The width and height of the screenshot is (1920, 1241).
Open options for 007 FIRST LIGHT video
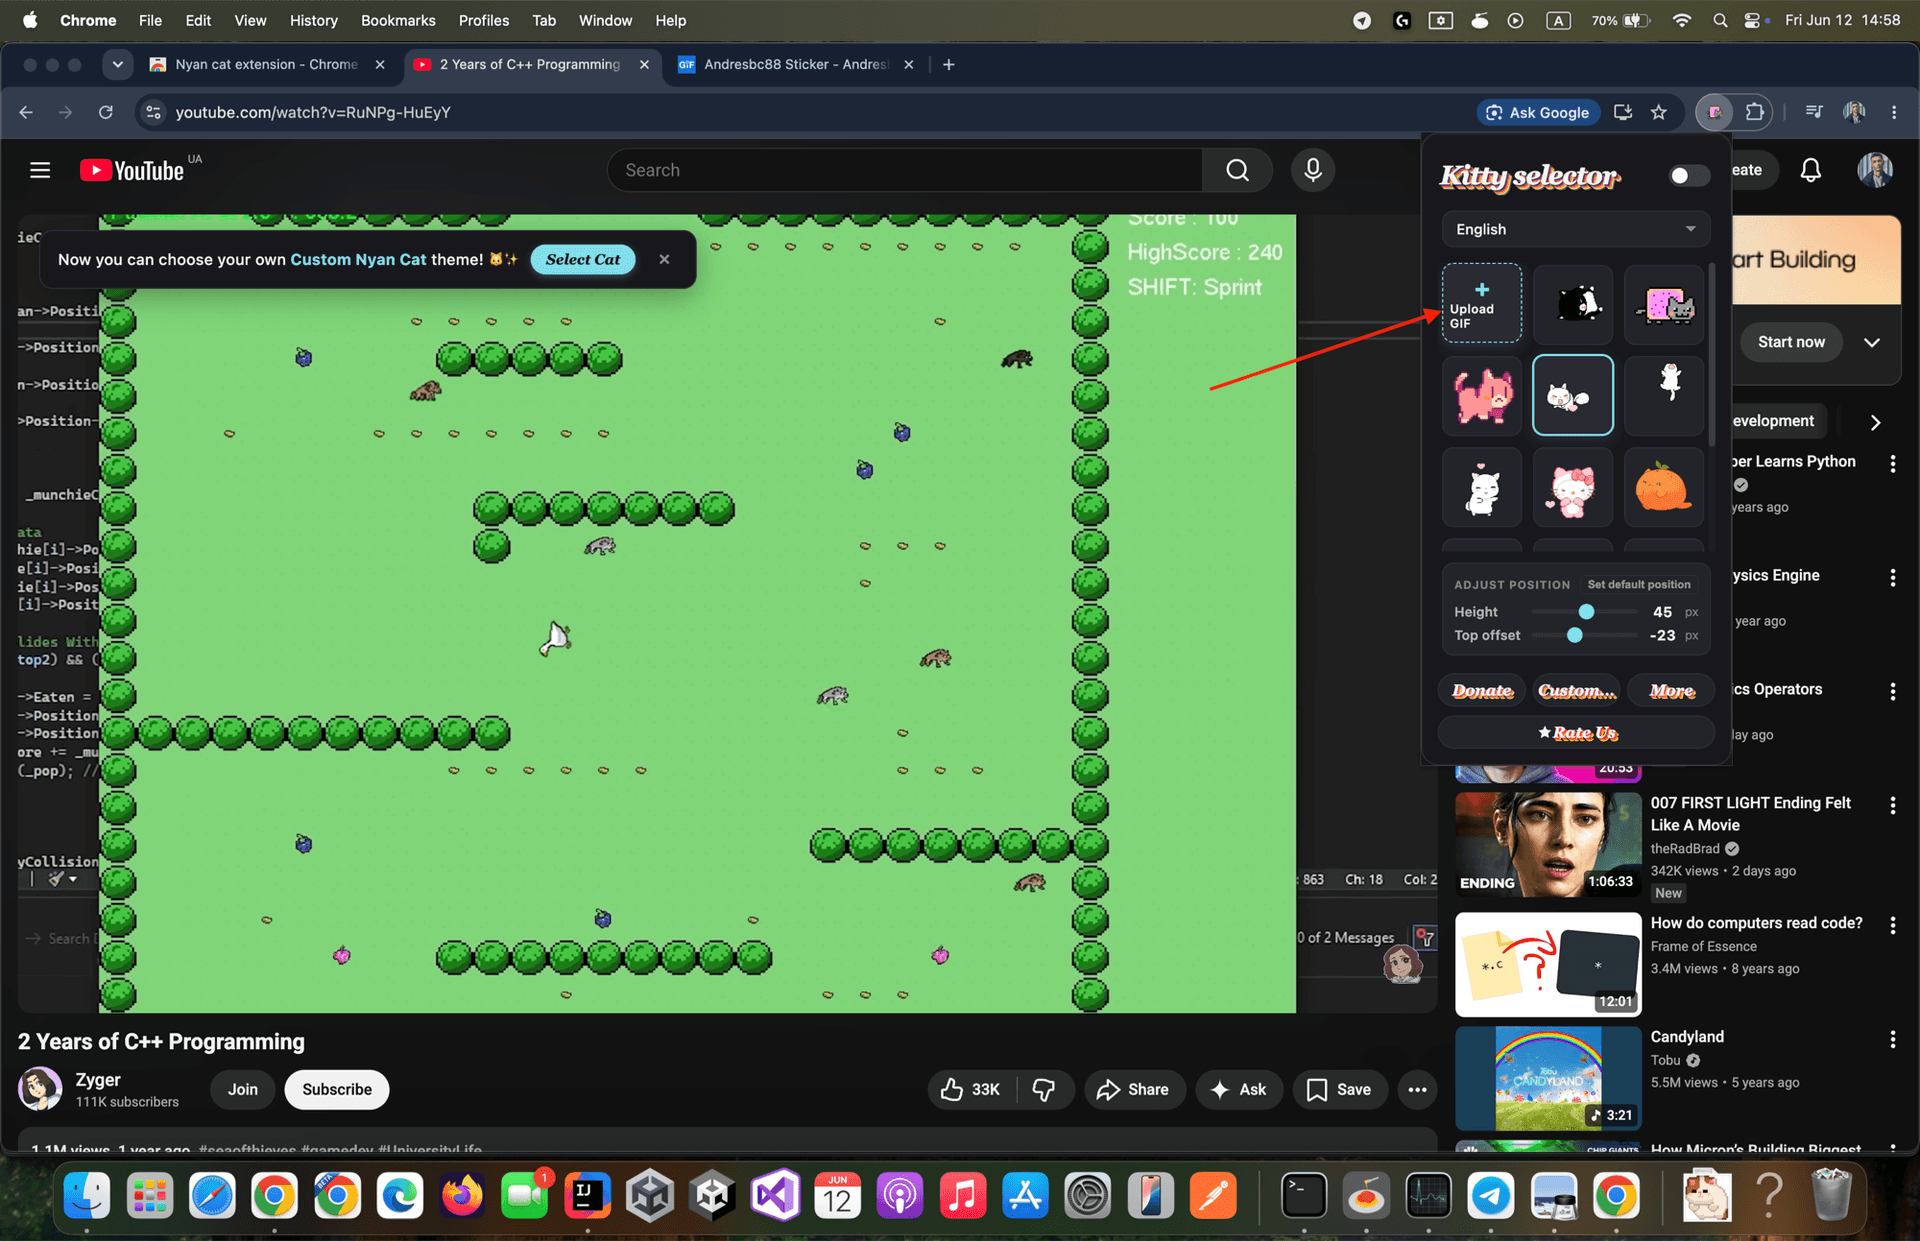tap(1892, 805)
